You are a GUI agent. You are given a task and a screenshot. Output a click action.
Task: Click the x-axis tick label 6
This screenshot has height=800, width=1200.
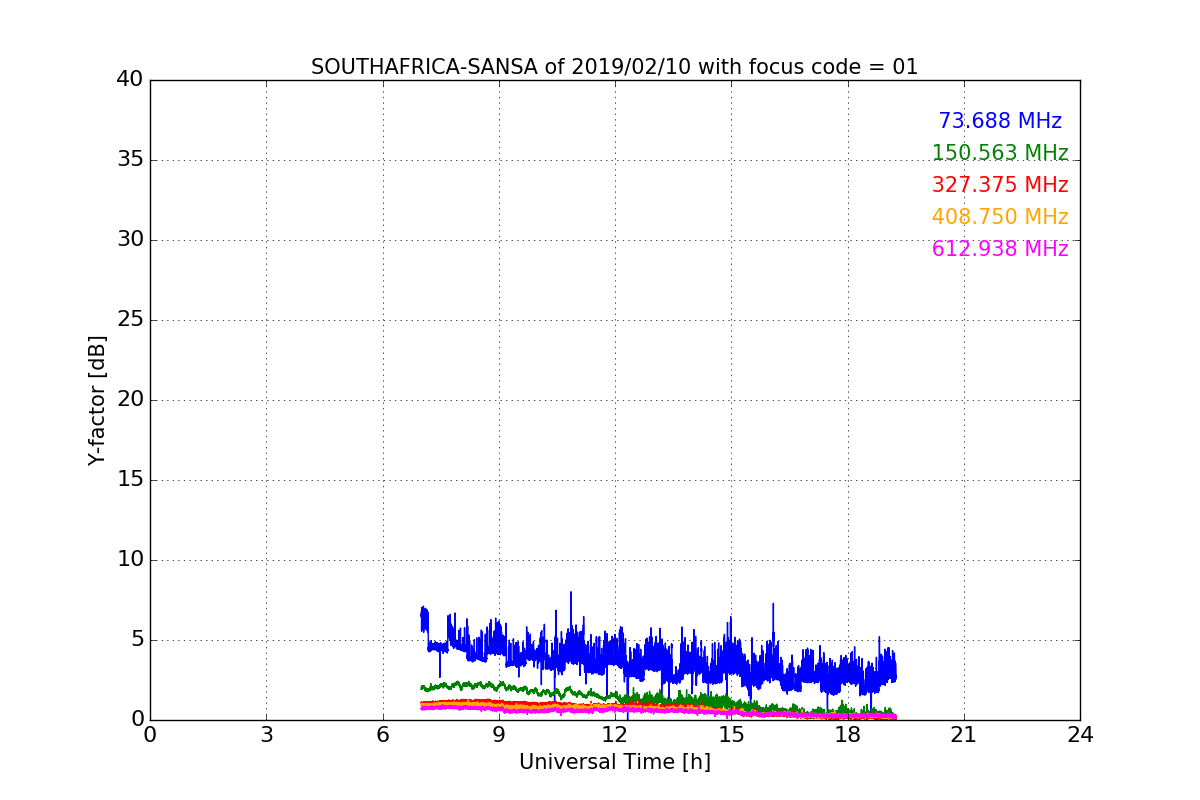tap(383, 735)
